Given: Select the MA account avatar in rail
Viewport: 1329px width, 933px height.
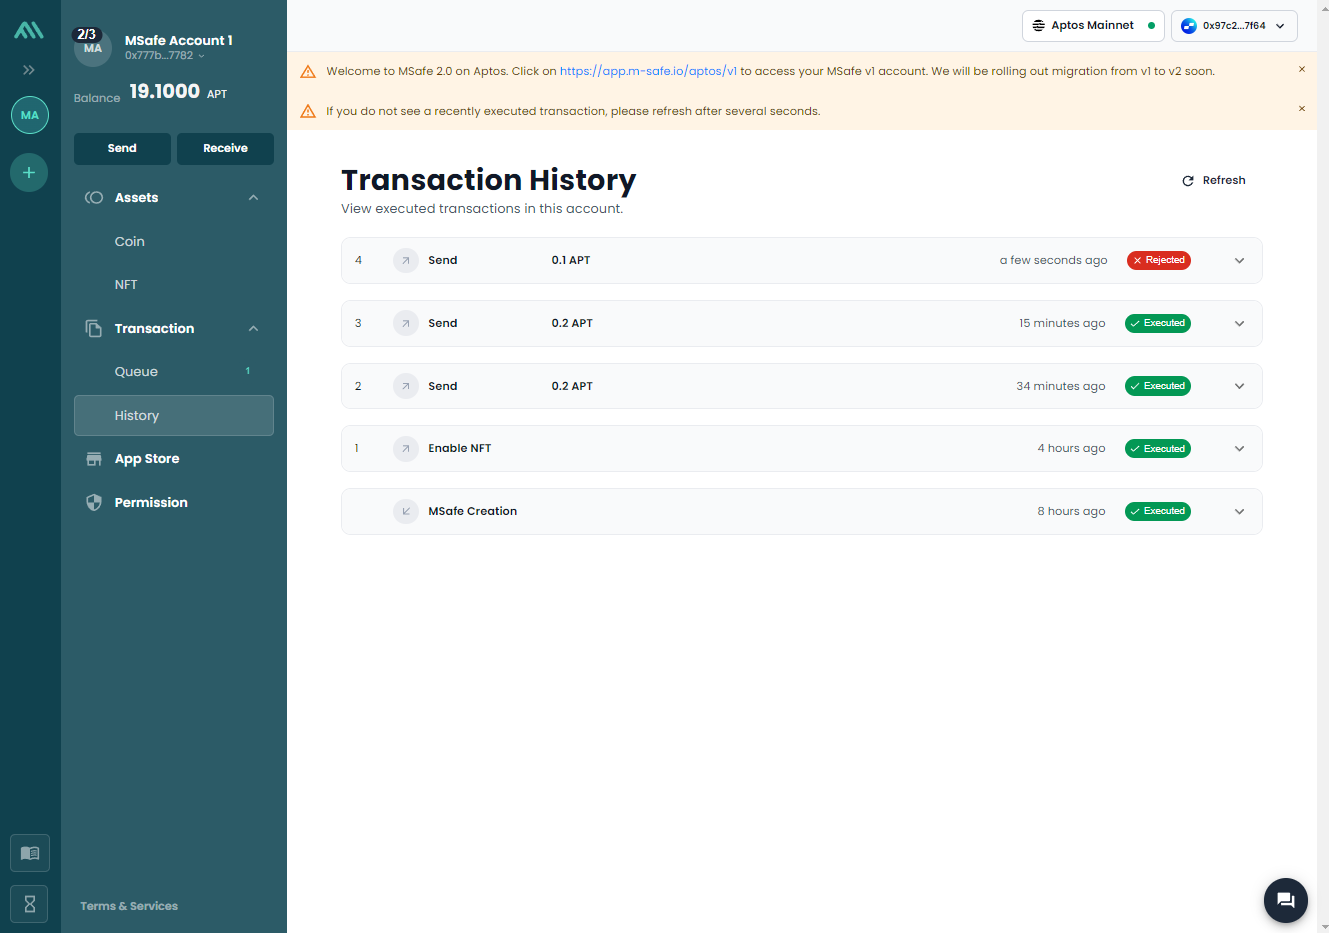Looking at the screenshot, I should [x=30, y=115].
